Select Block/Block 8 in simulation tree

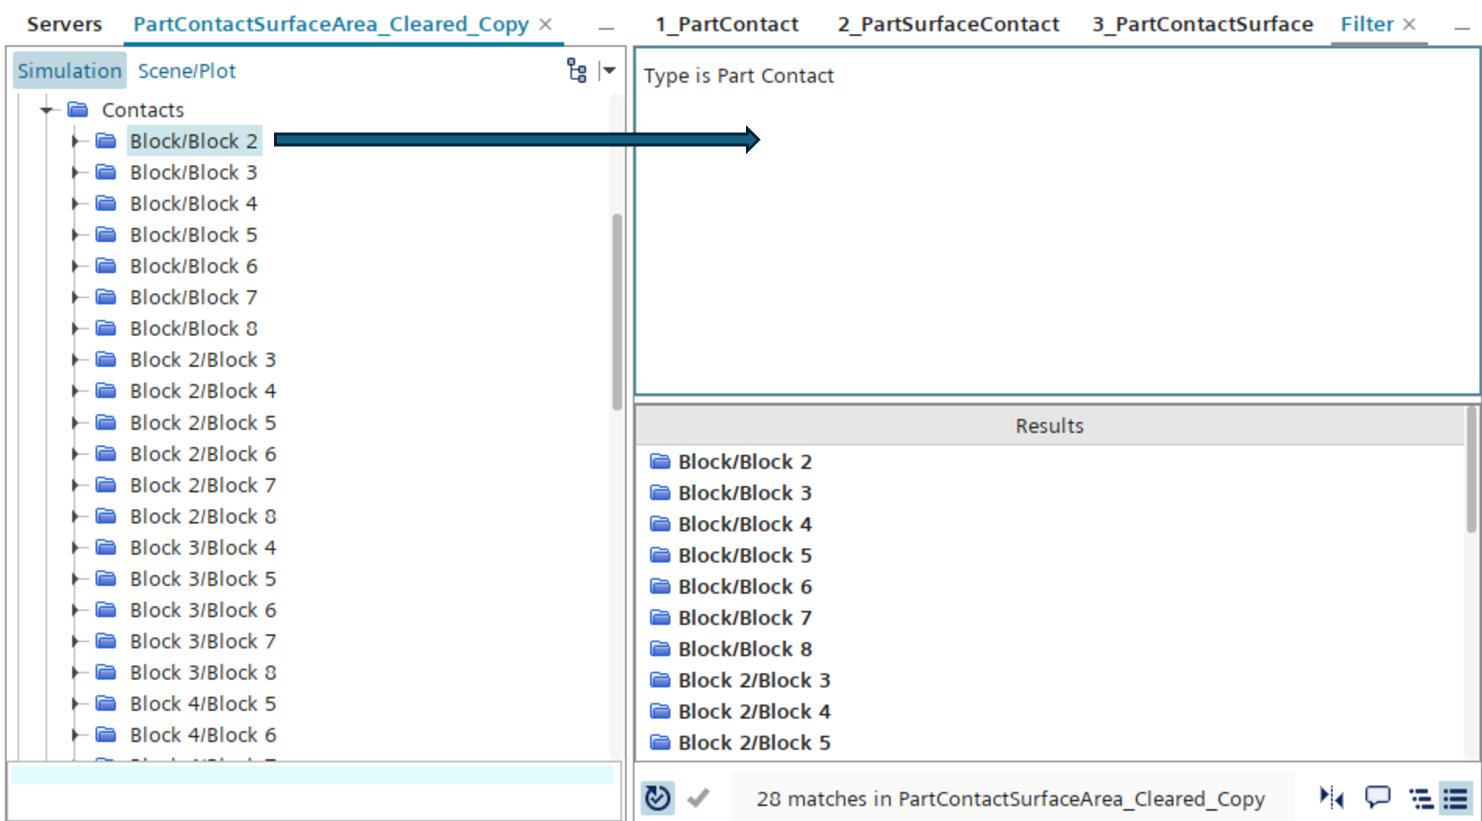[193, 328]
